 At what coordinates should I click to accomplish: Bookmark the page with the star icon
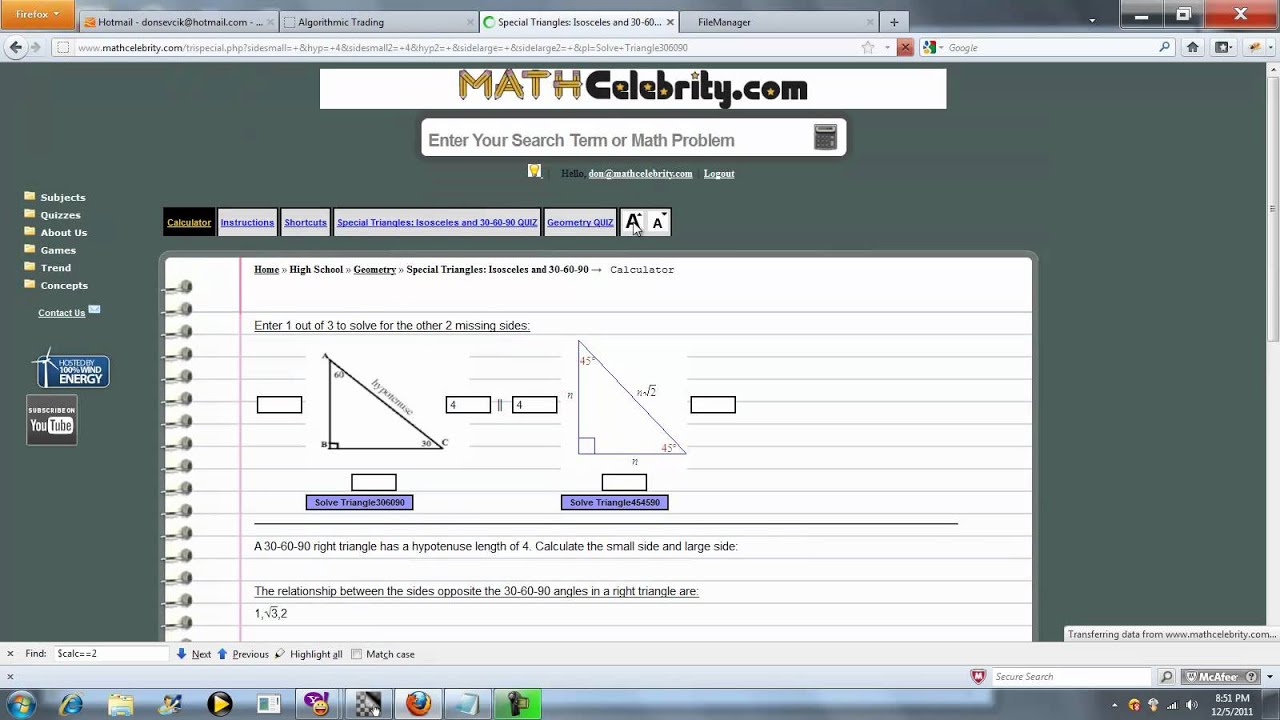pos(868,47)
